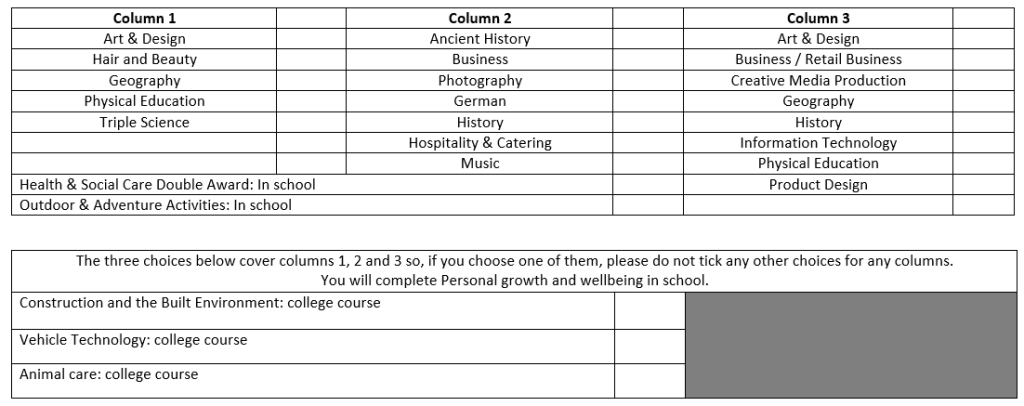Tick the box for Vehicle Technology college course
Screen dimensions: 1024x406
pos(650,347)
